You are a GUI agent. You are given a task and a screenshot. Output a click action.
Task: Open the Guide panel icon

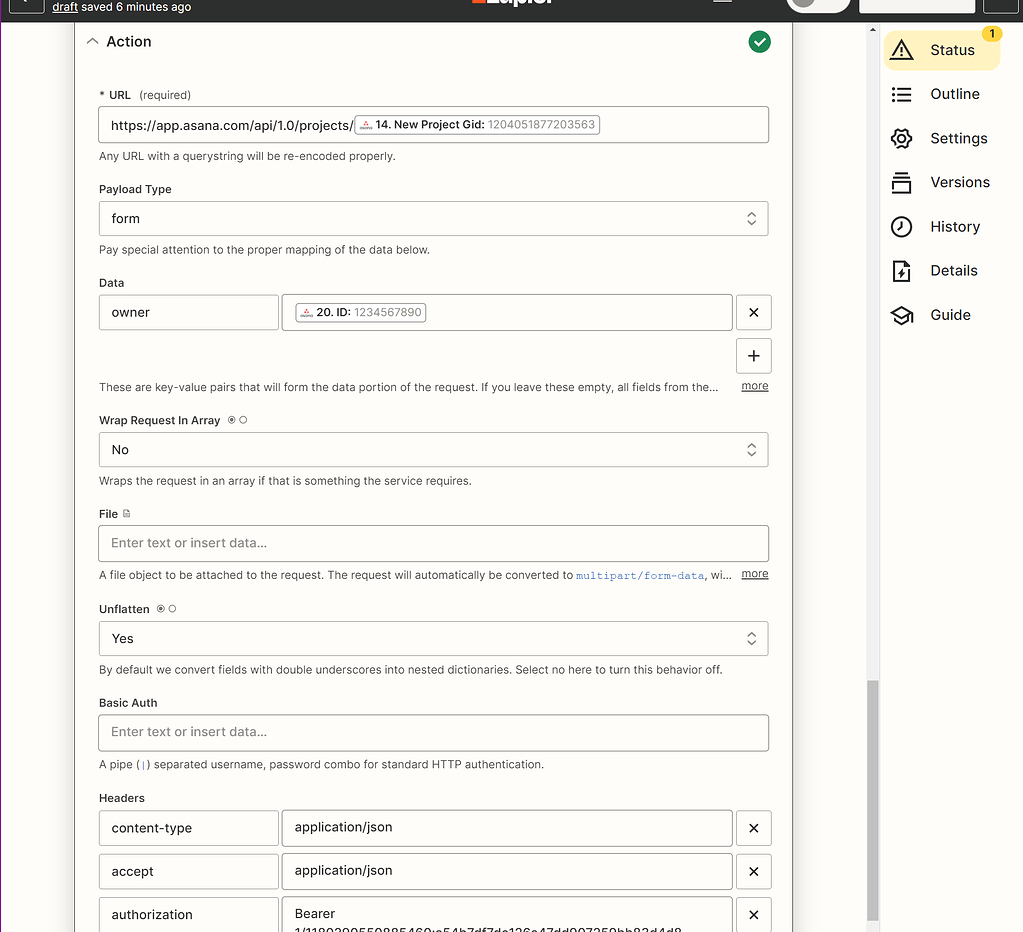tap(902, 314)
